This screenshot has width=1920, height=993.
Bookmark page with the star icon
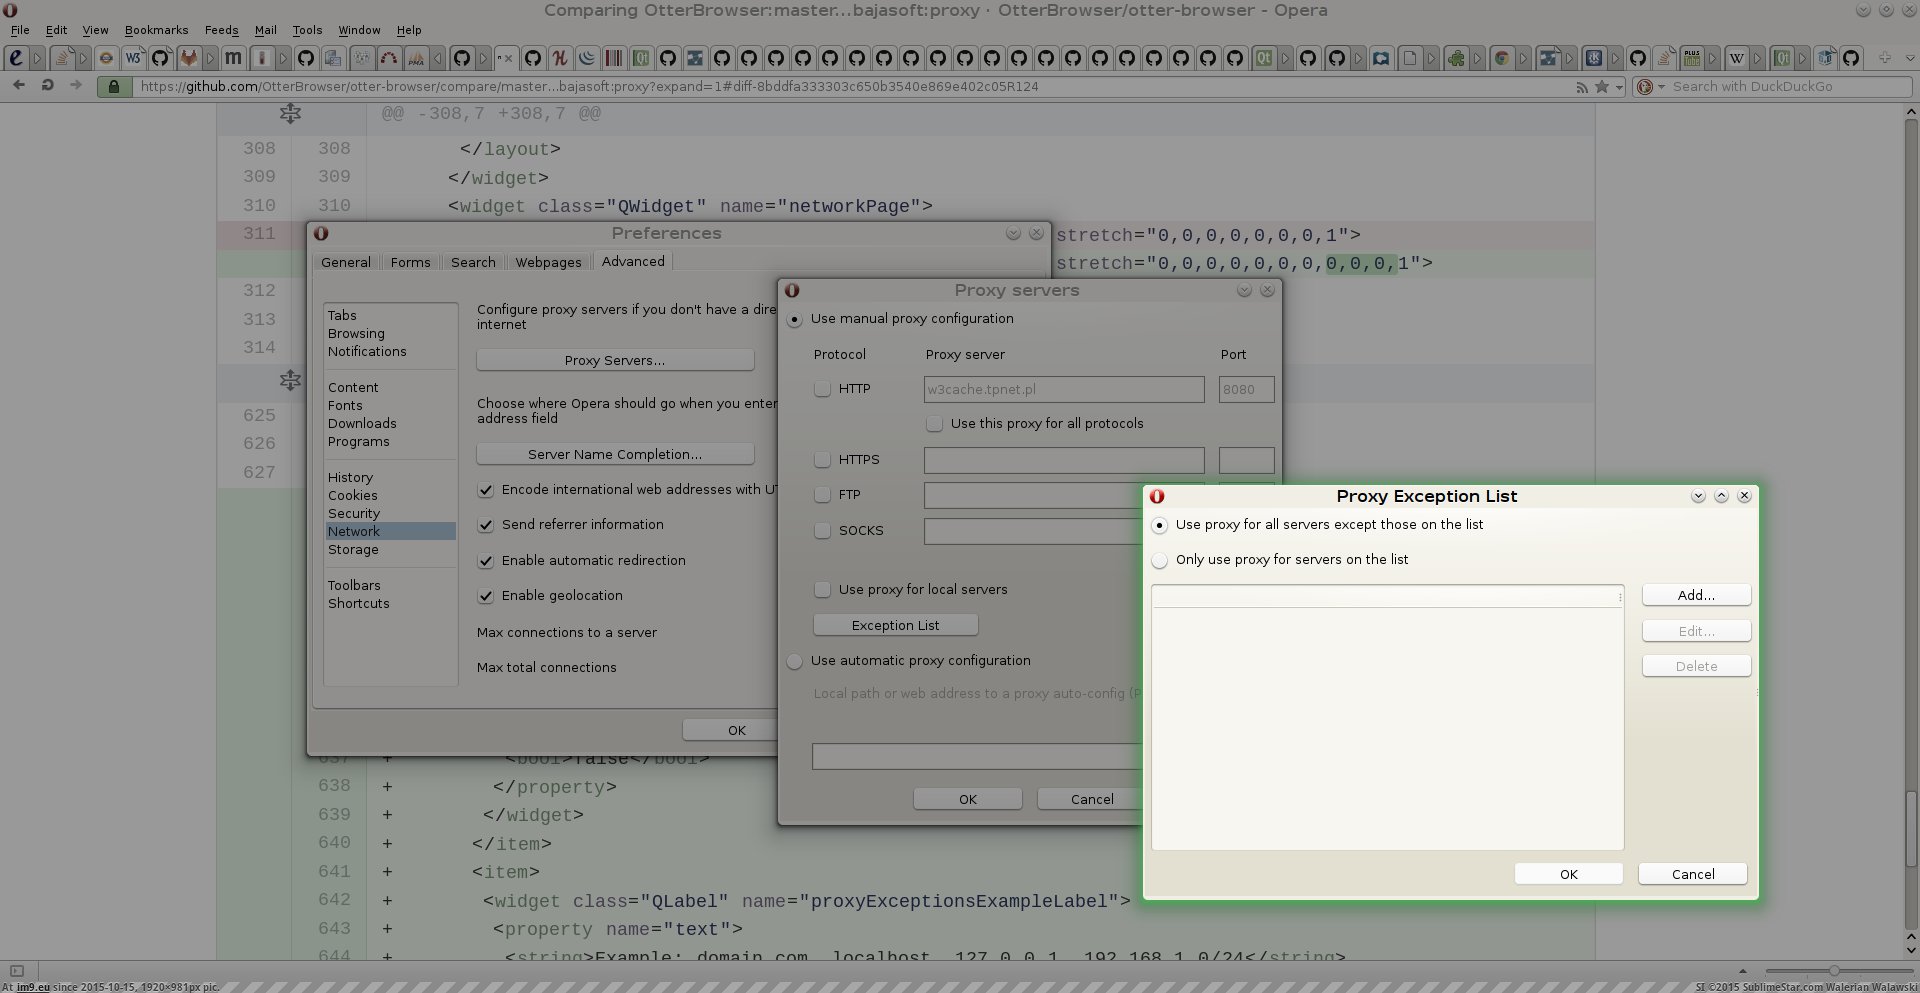tap(1602, 87)
